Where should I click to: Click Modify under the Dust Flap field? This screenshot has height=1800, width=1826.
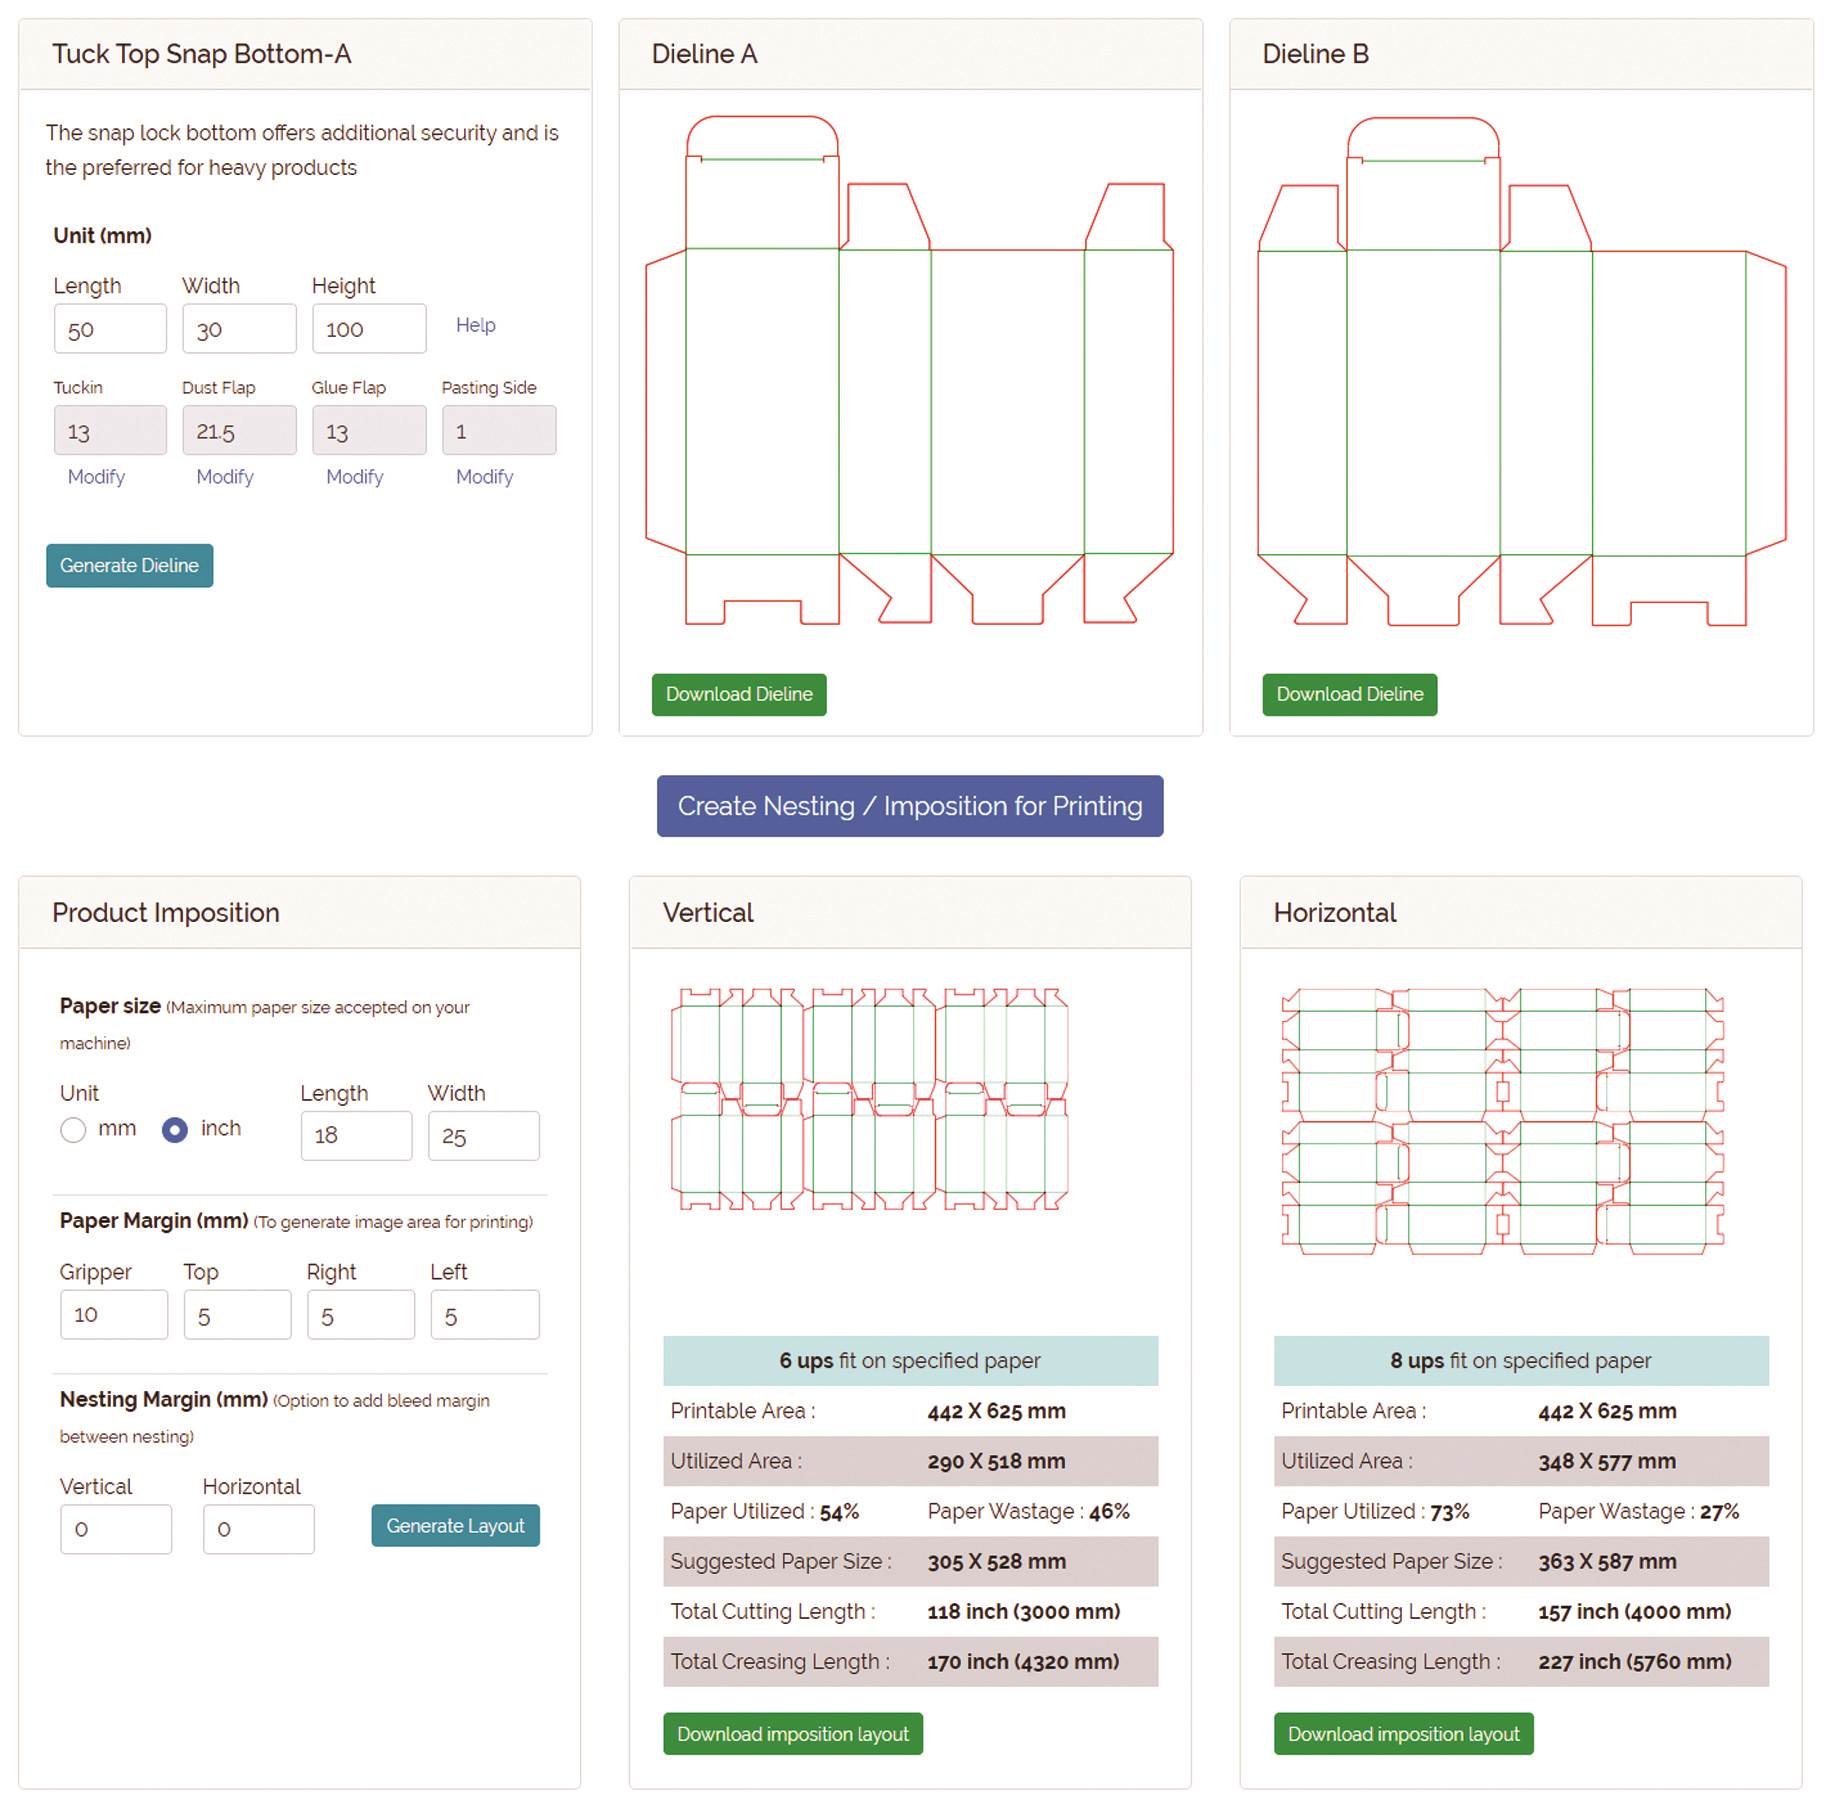point(225,477)
